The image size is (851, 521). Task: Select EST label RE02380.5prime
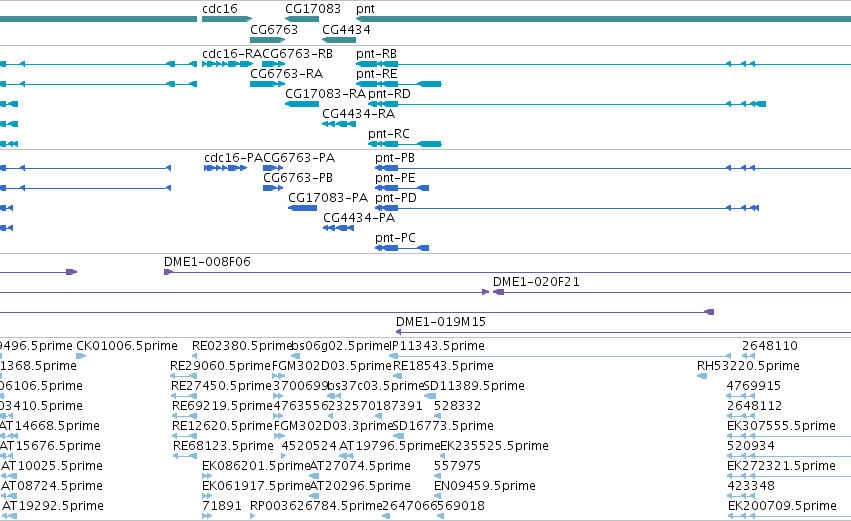coord(243,346)
